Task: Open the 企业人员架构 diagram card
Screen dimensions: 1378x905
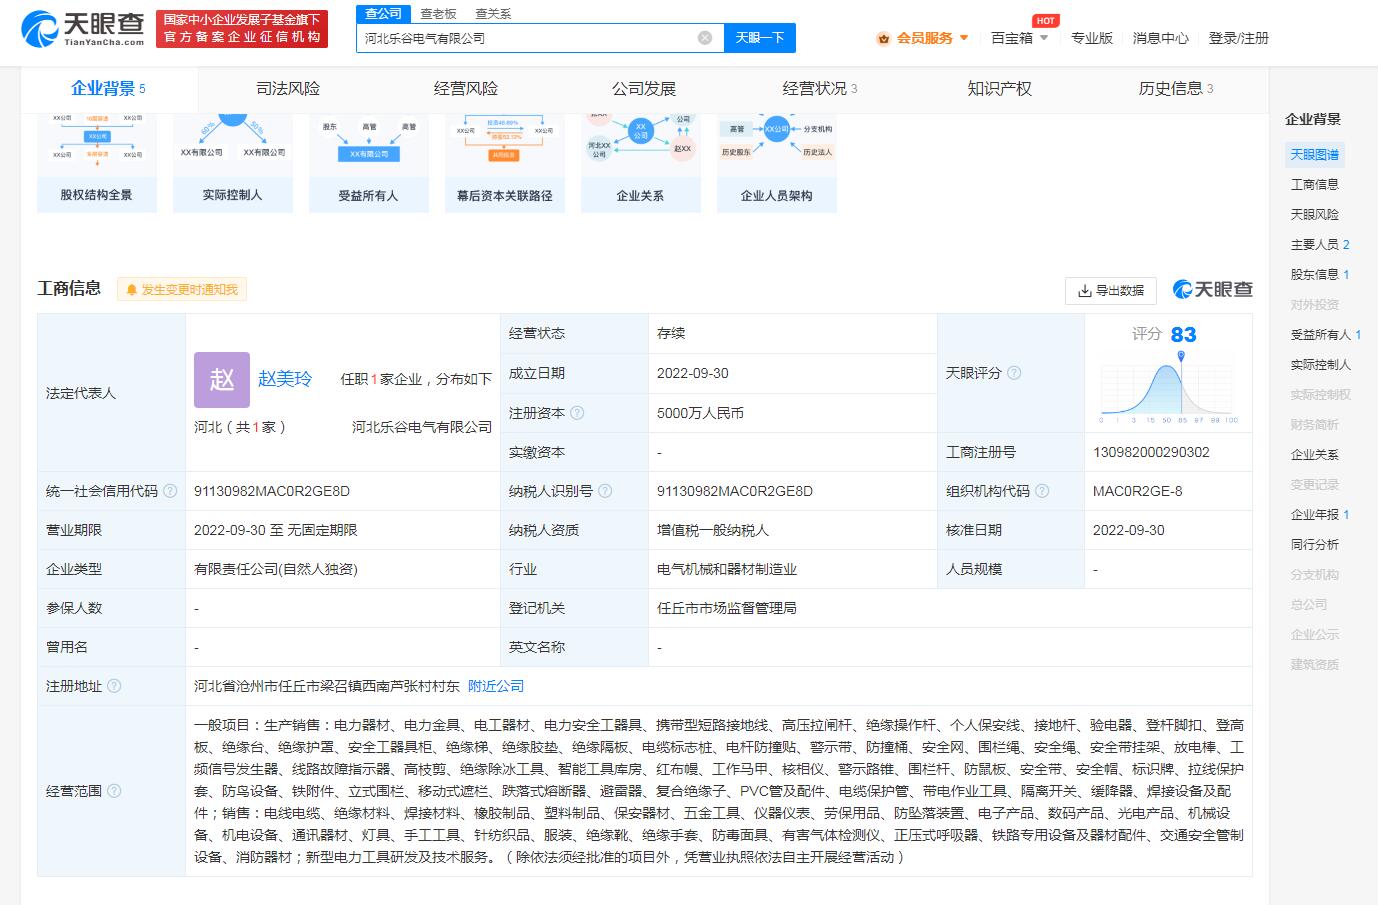Action: 777,163
